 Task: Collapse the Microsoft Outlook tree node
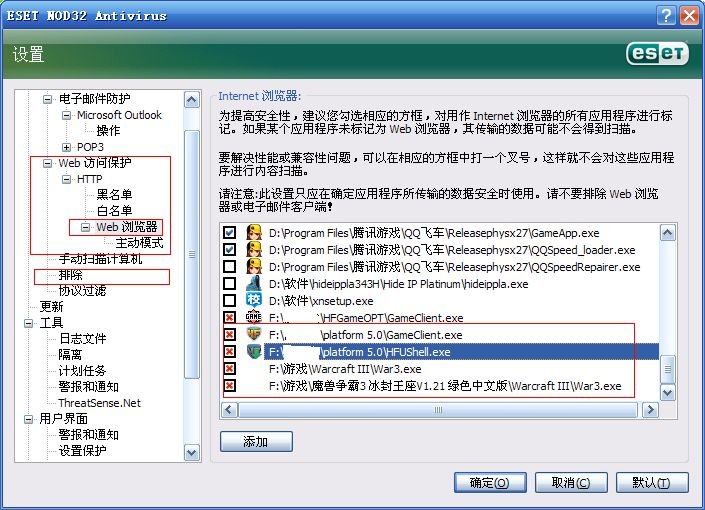[66, 115]
